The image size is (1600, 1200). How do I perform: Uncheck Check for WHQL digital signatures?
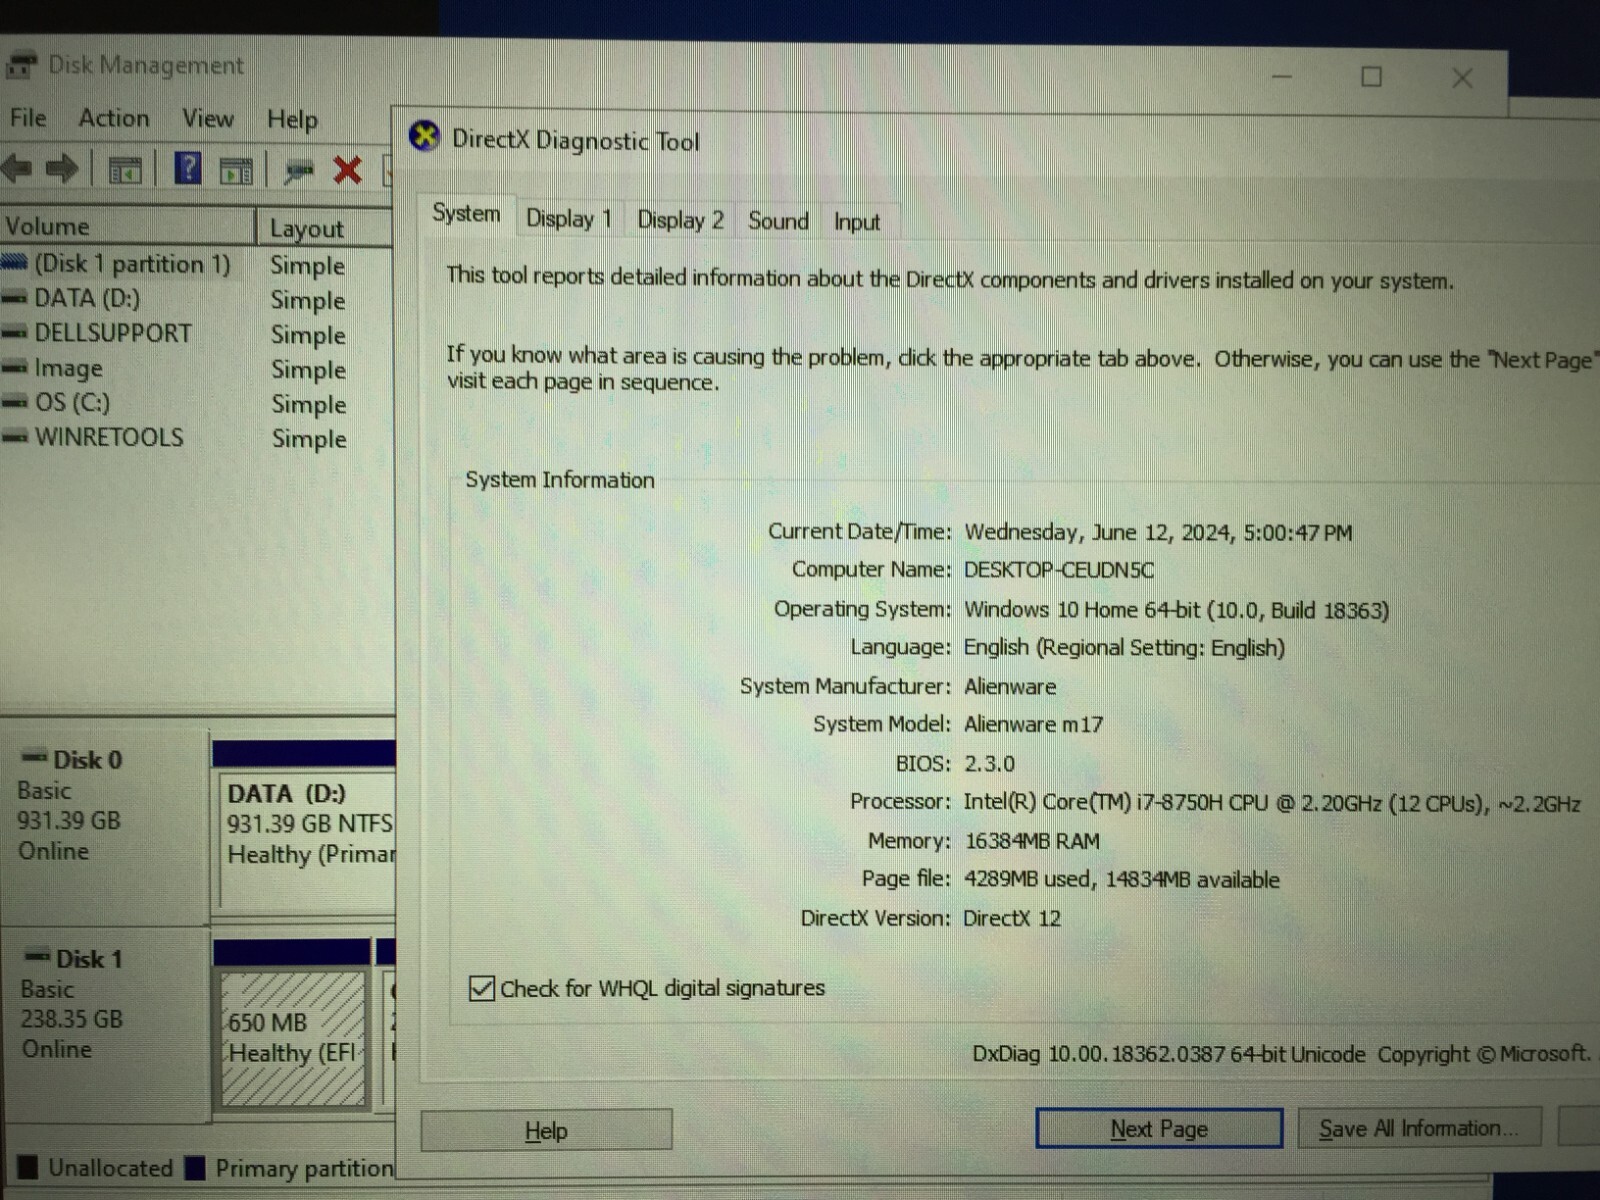click(482, 988)
